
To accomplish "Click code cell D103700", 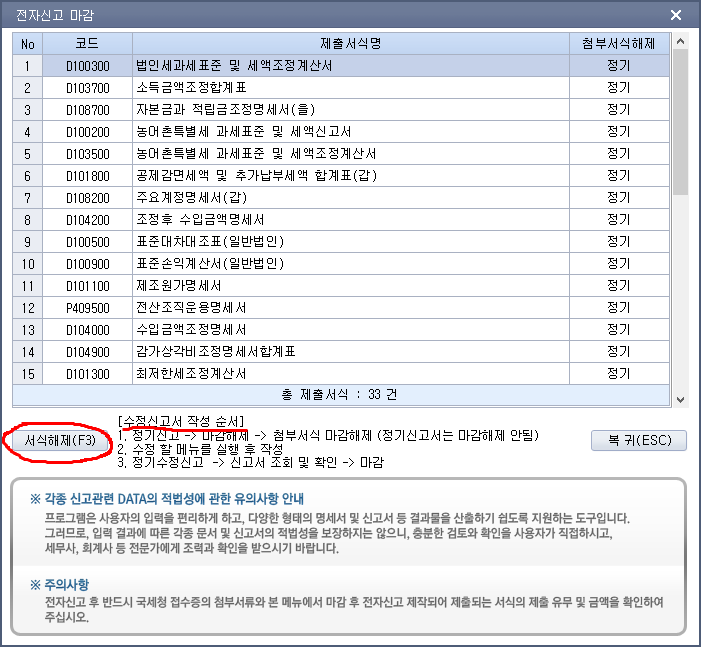I will point(88,88).
